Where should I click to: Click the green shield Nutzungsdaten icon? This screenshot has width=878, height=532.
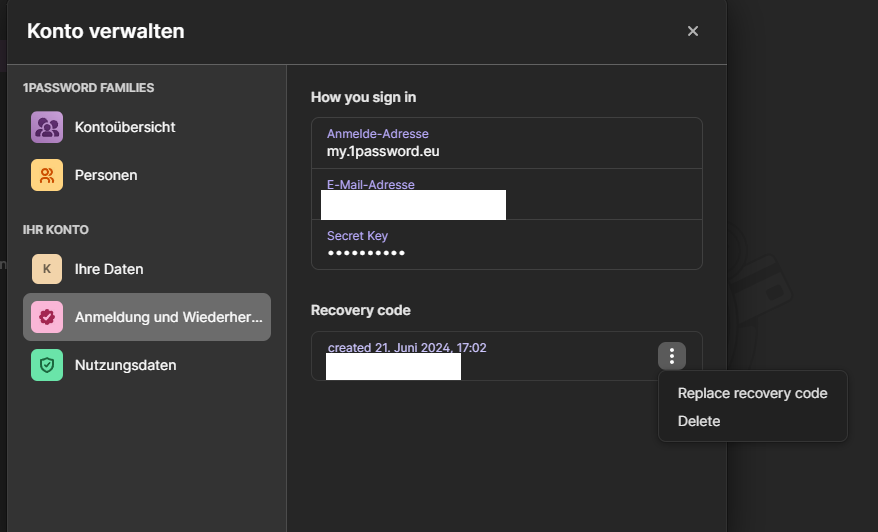click(x=47, y=365)
